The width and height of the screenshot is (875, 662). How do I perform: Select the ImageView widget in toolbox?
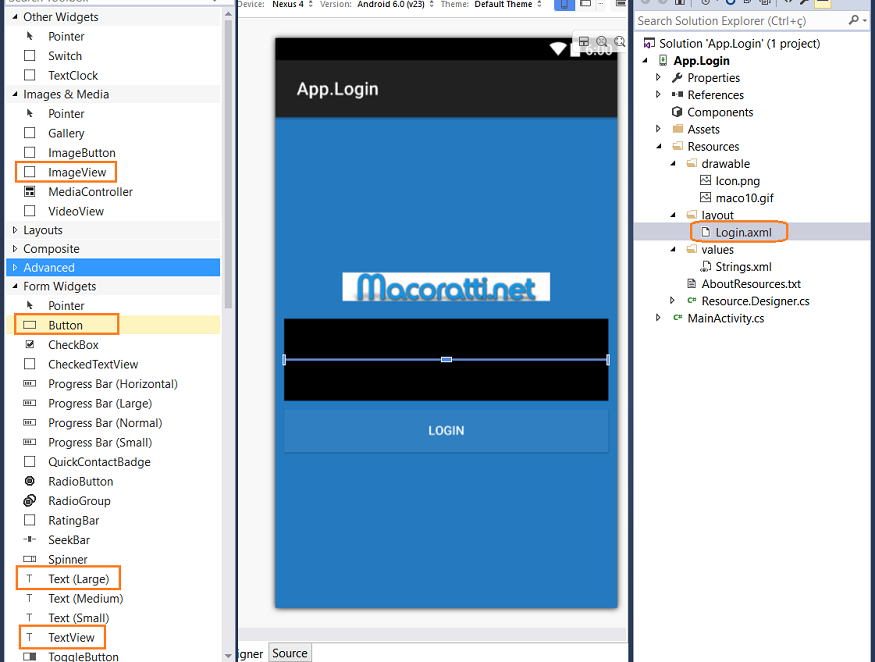point(76,172)
